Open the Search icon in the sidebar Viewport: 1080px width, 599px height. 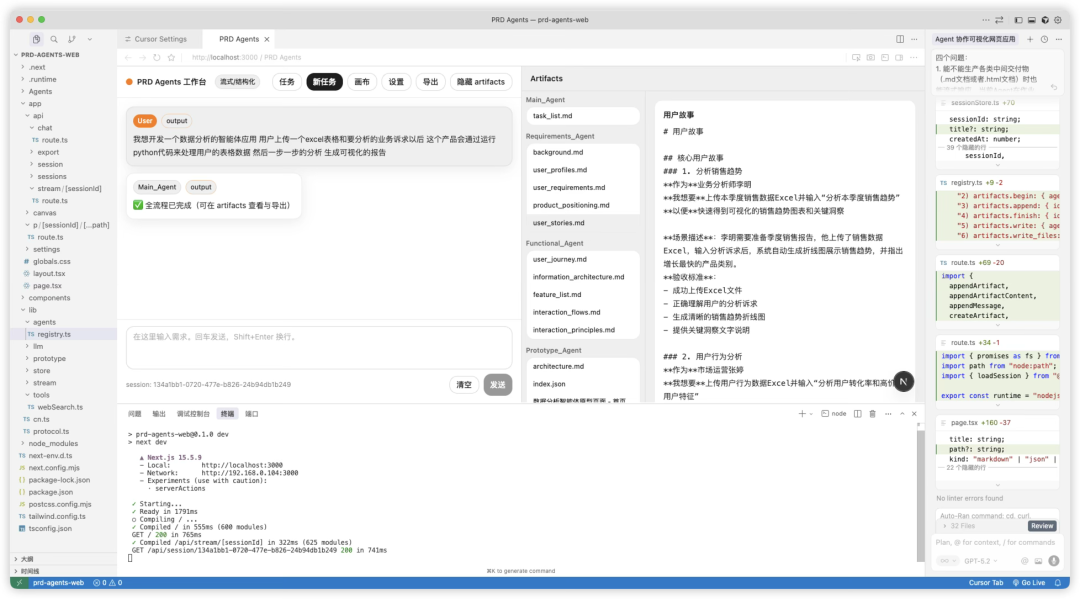tap(54, 40)
